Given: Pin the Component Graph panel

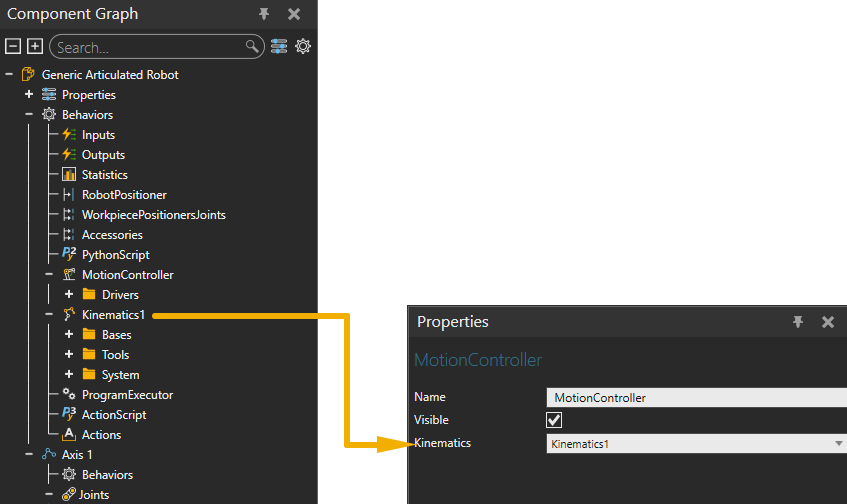Looking at the screenshot, I should [264, 14].
